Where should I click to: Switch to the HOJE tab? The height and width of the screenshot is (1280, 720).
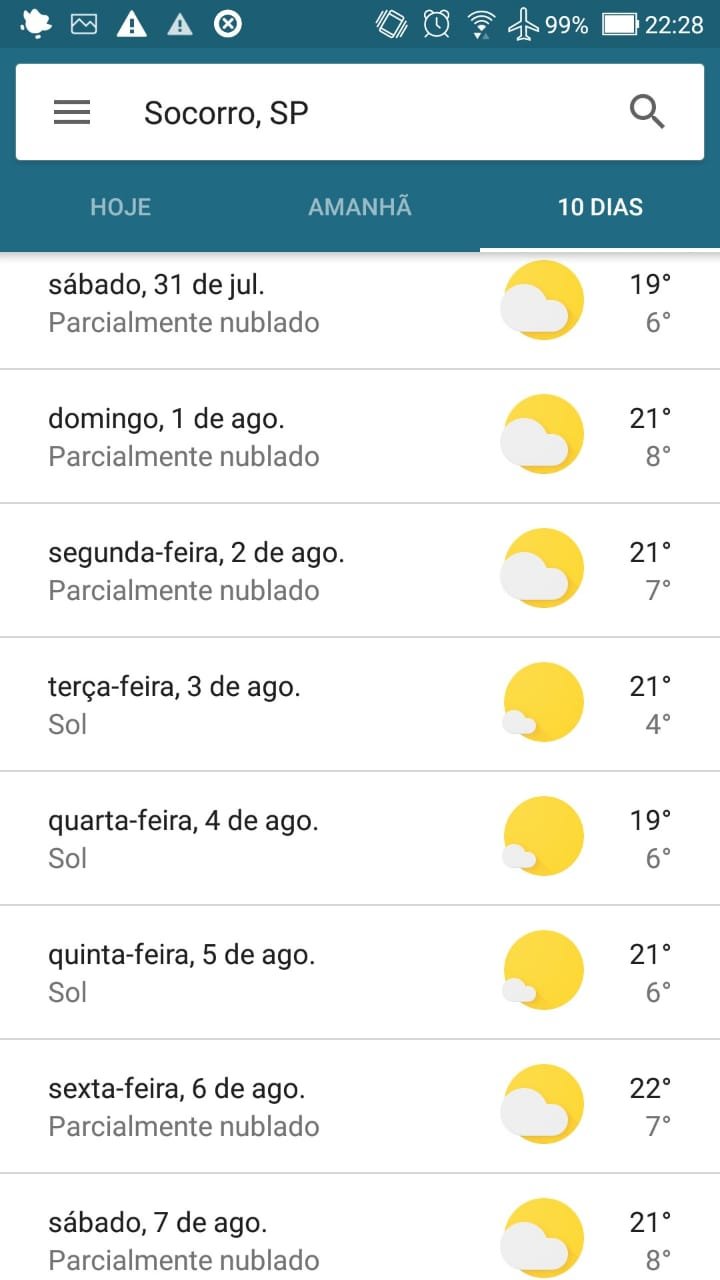point(120,207)
